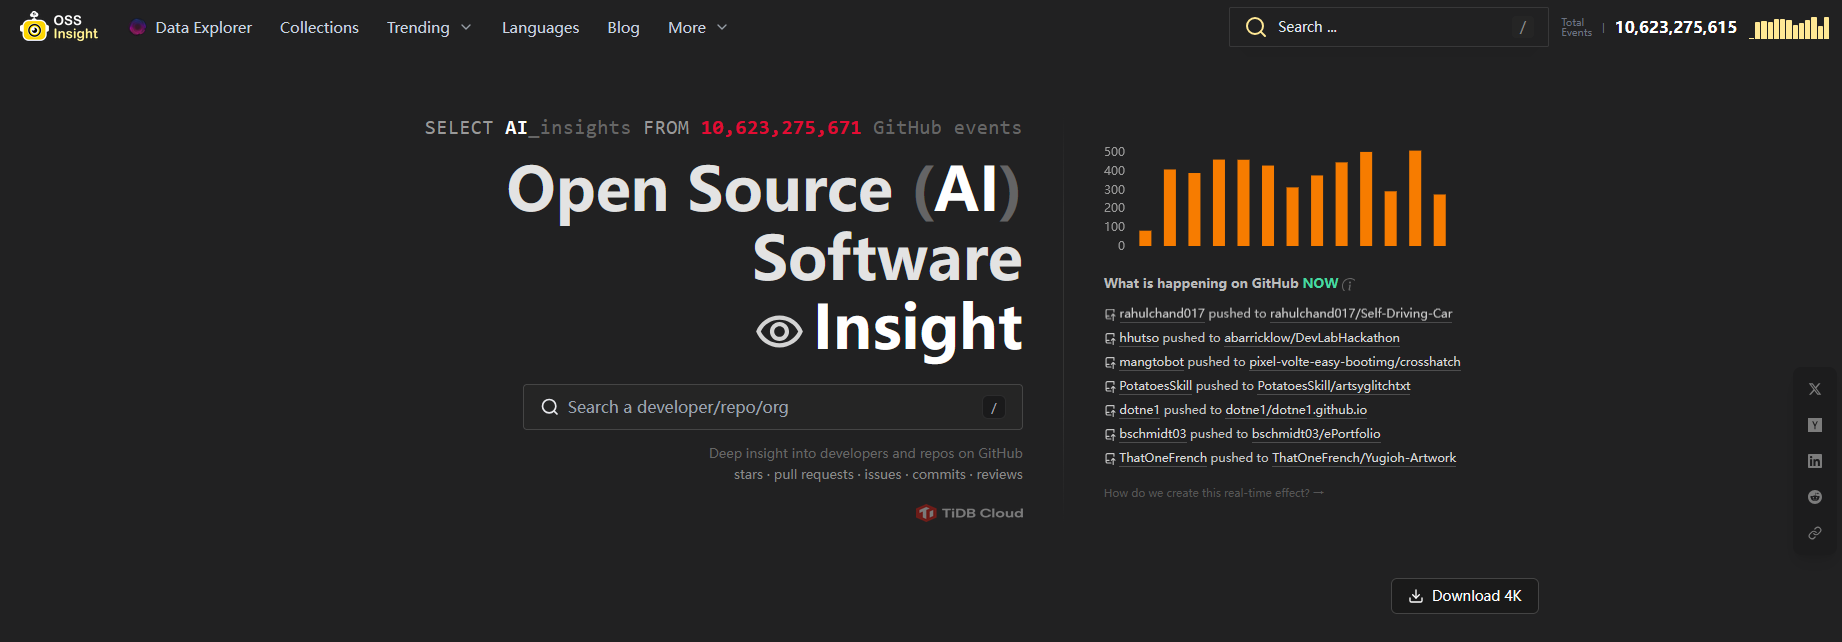Click the 'reviews' text under the search box

click(1000, 475)
